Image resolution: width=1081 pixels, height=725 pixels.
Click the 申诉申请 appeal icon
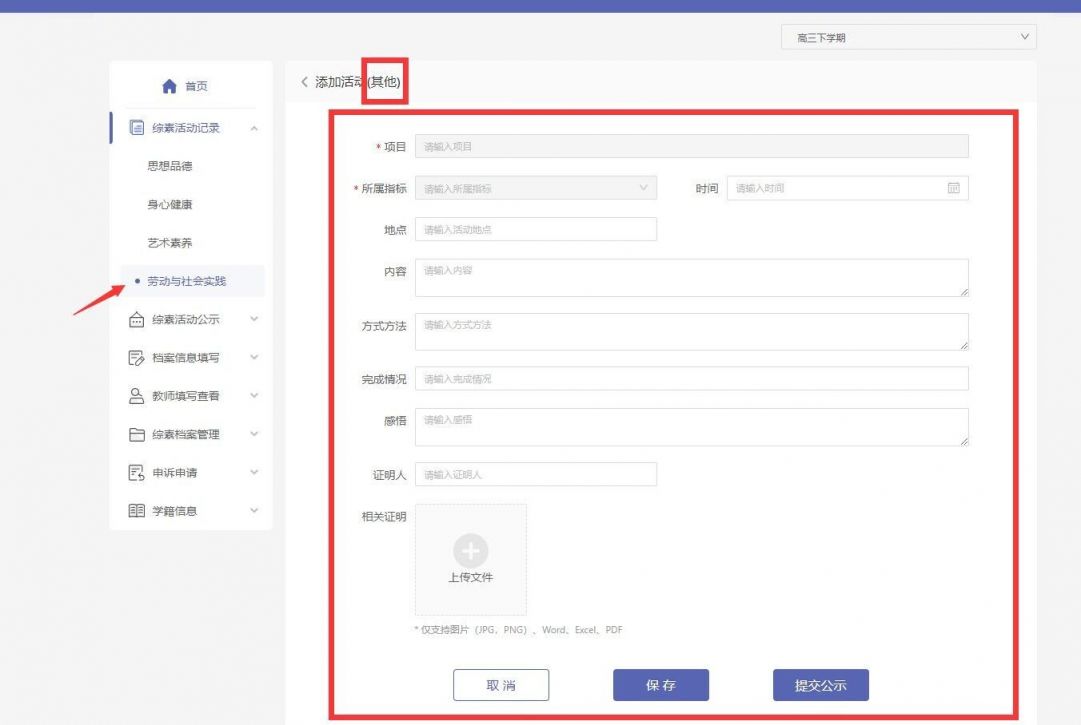(138, 471)
